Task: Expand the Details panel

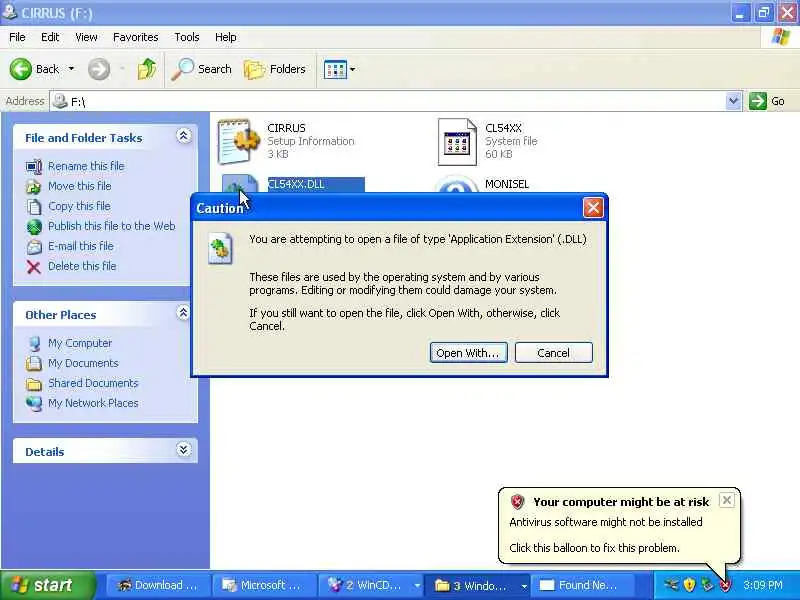Action: point(183,449)
